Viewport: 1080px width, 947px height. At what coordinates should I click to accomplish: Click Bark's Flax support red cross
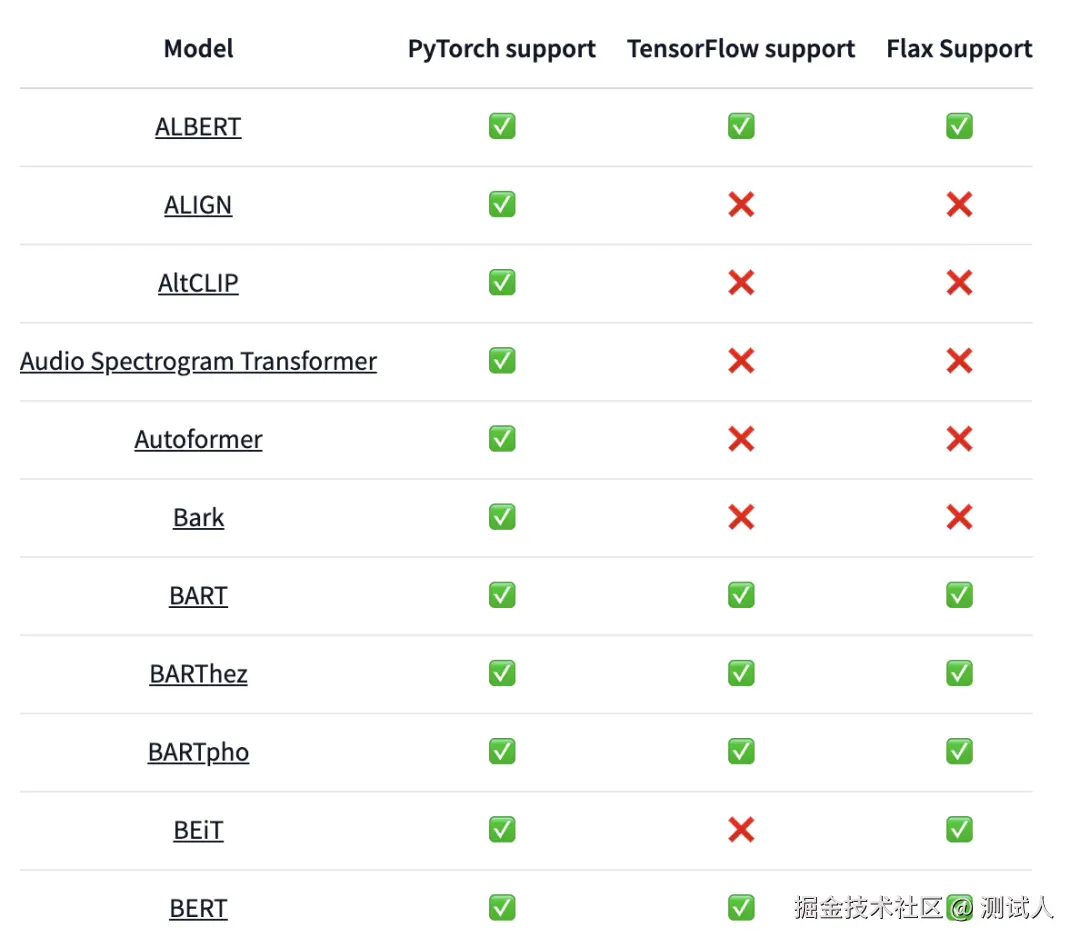click(x=959, y=517)
